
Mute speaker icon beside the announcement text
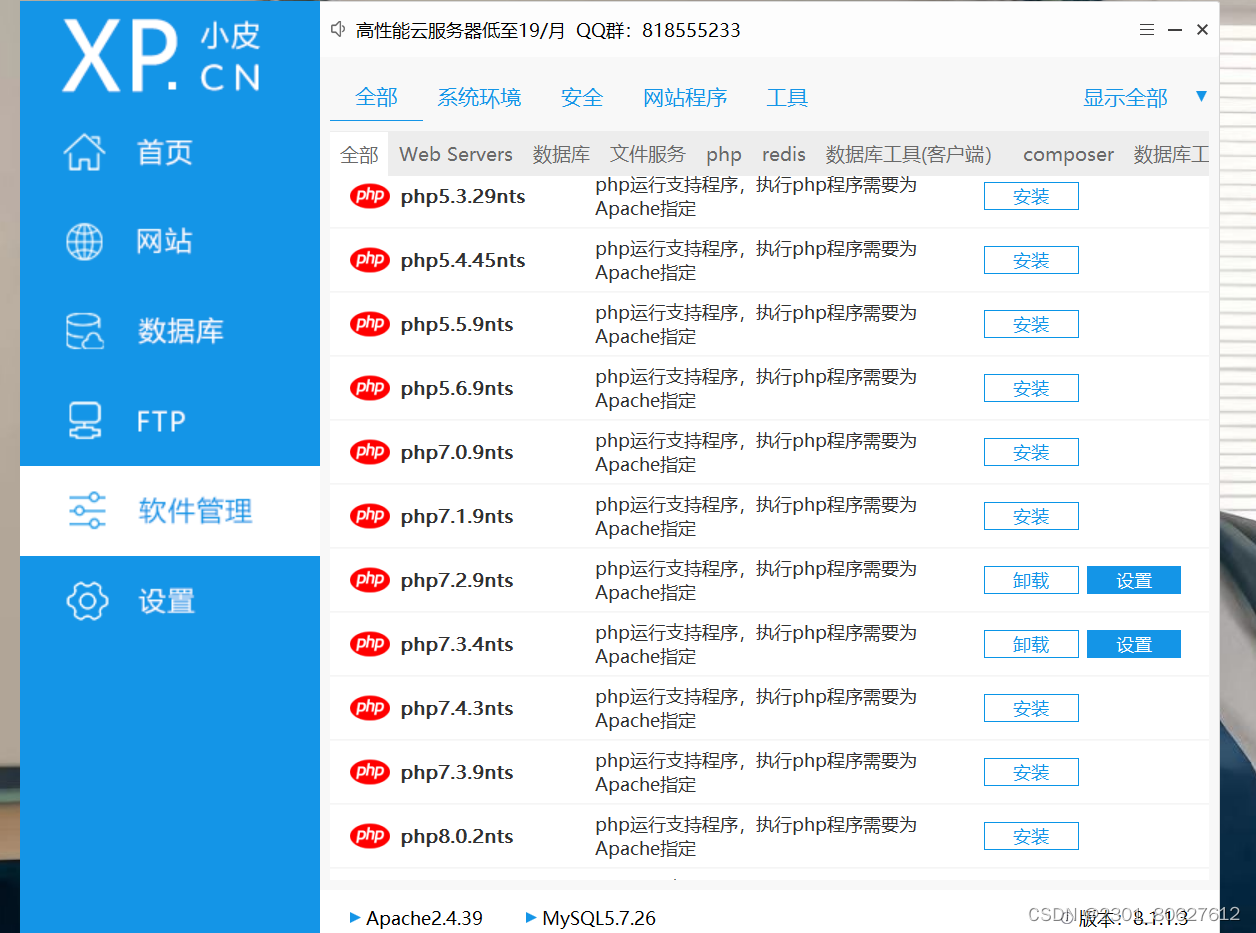coord(338,30)
